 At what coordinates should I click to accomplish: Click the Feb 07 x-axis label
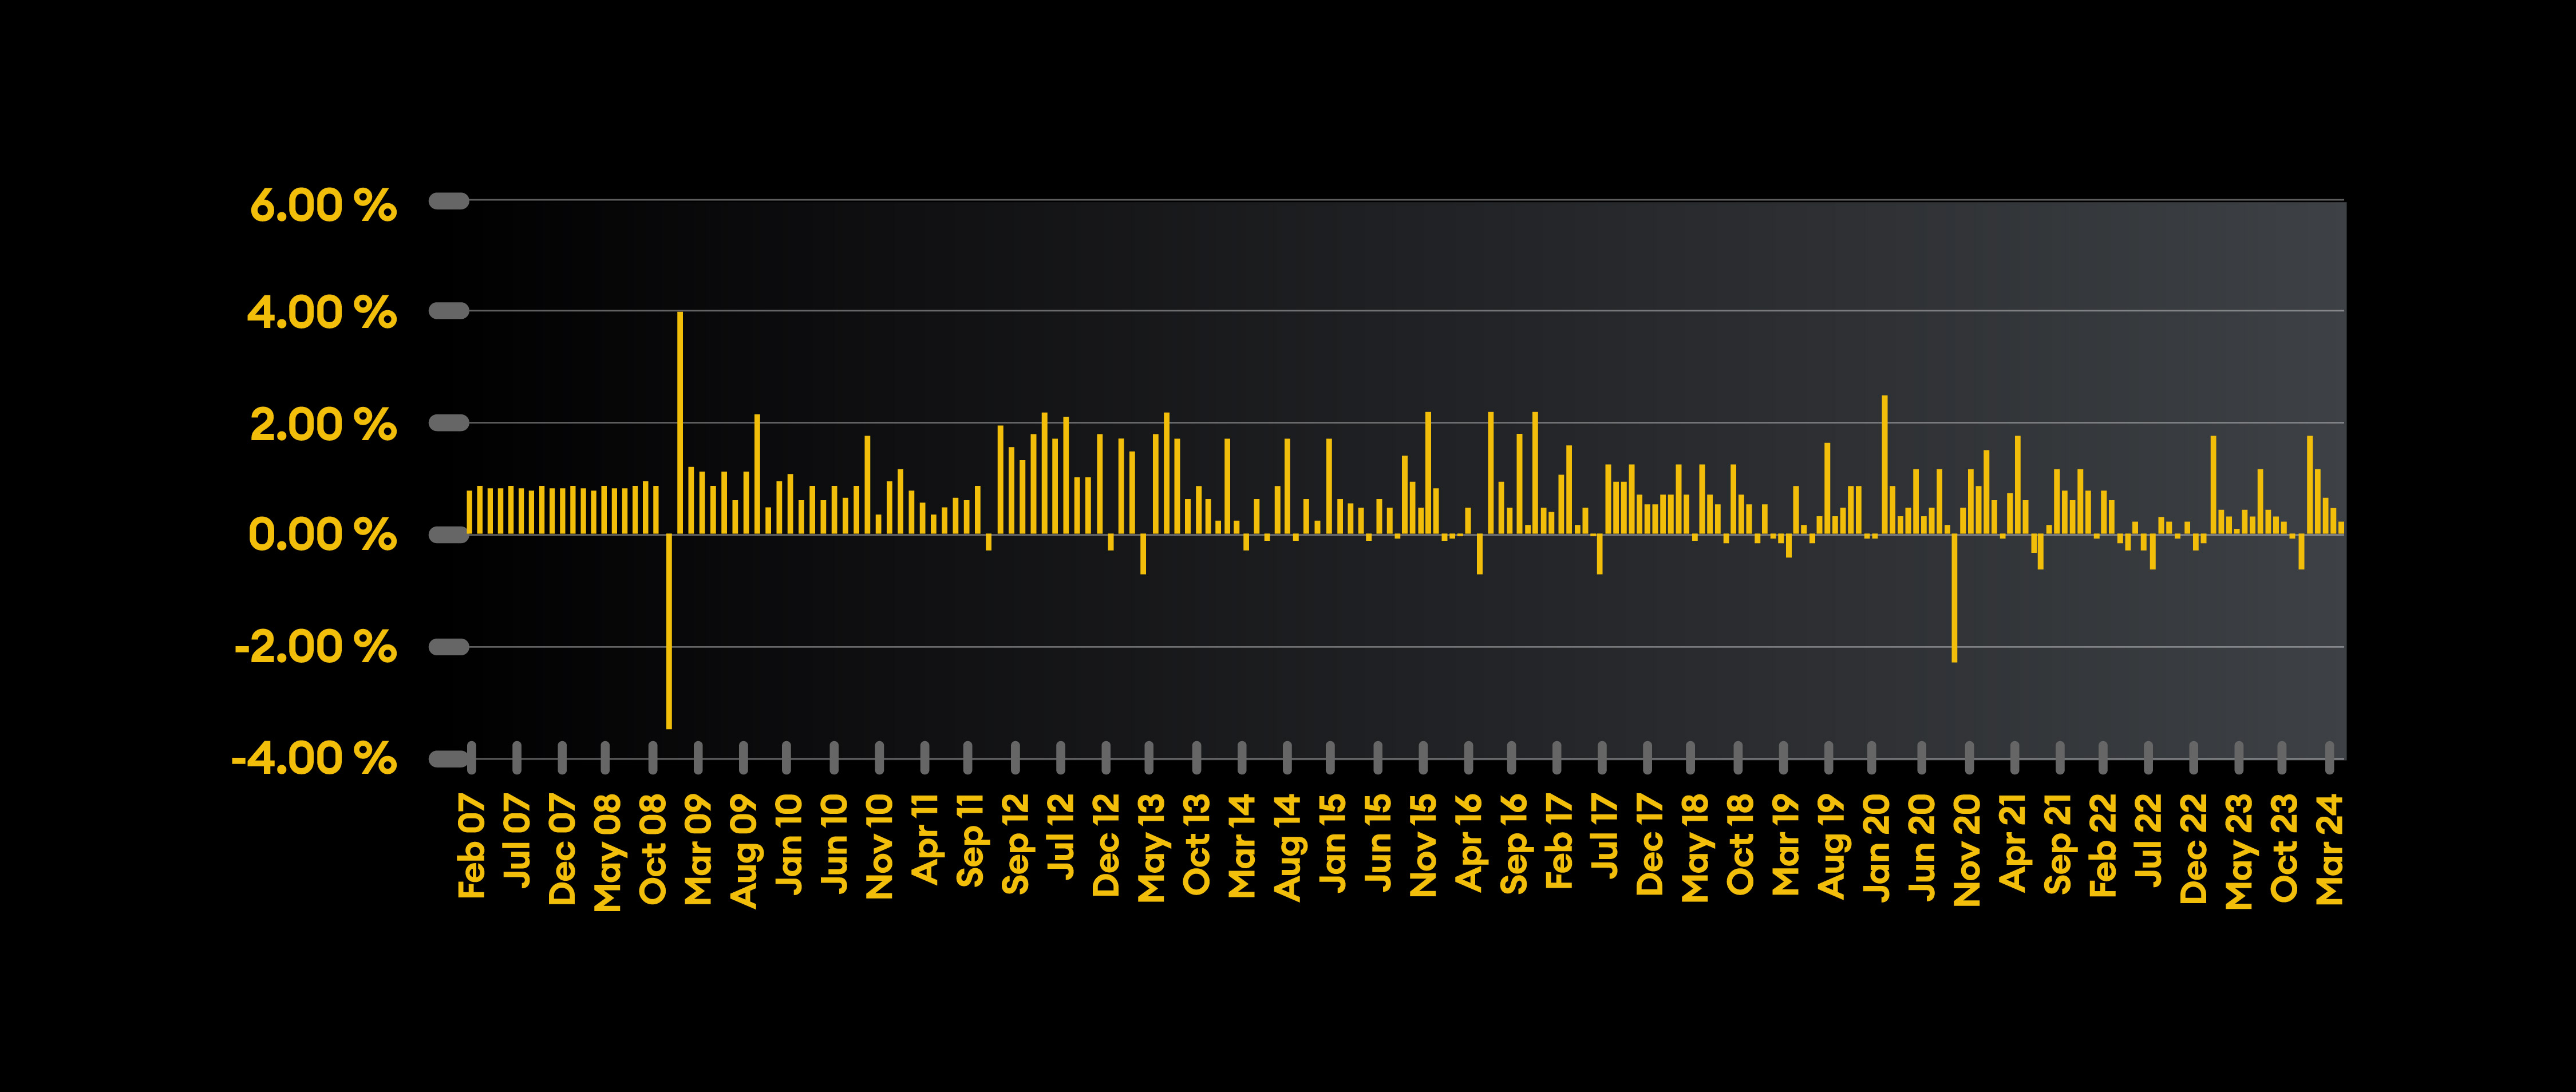pyautogui.click(x=471, y=846)
